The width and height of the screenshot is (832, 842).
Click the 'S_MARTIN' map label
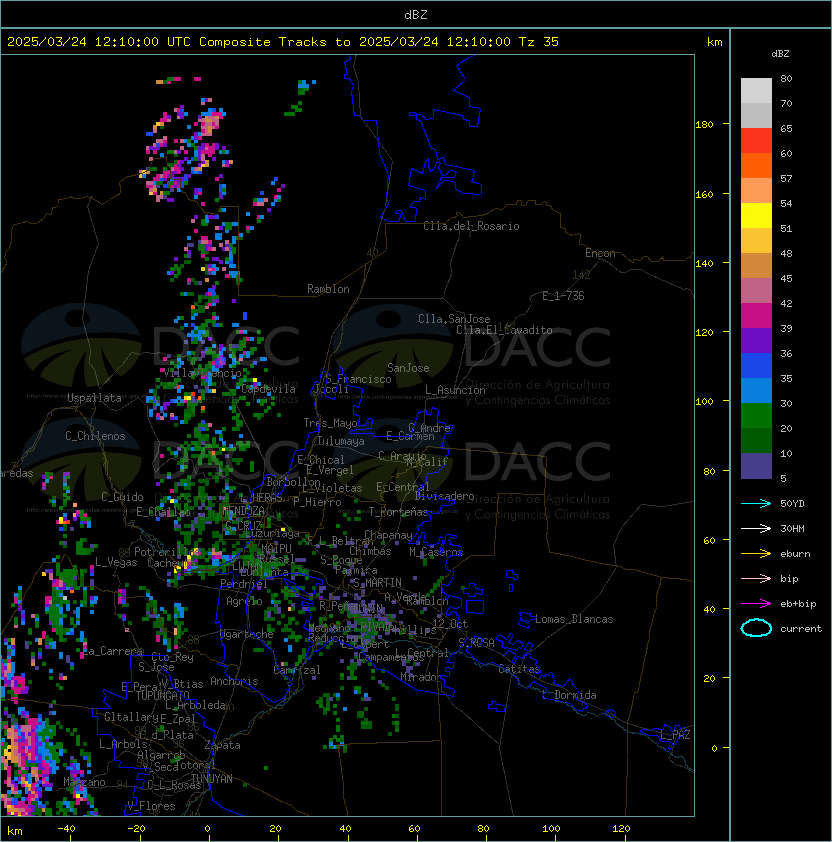click(377, 583)
